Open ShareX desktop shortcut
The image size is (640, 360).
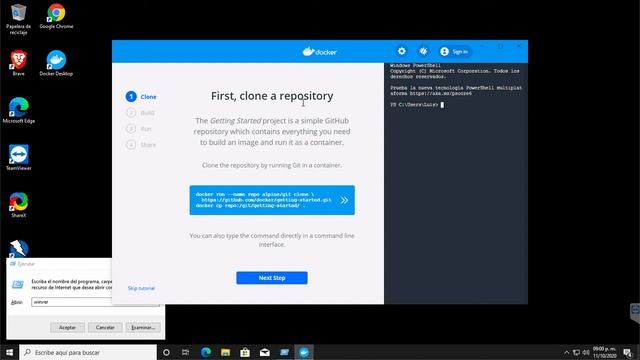click(x=18, y=205)
